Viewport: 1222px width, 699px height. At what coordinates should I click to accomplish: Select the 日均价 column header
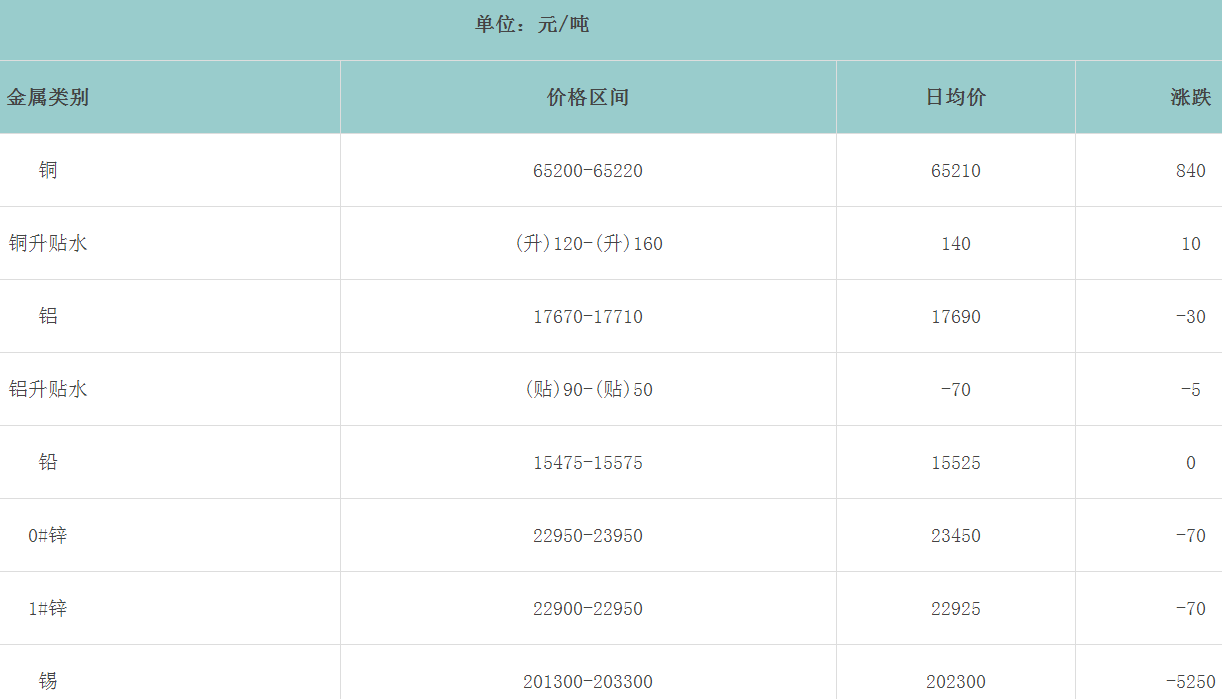click(955, 97)
